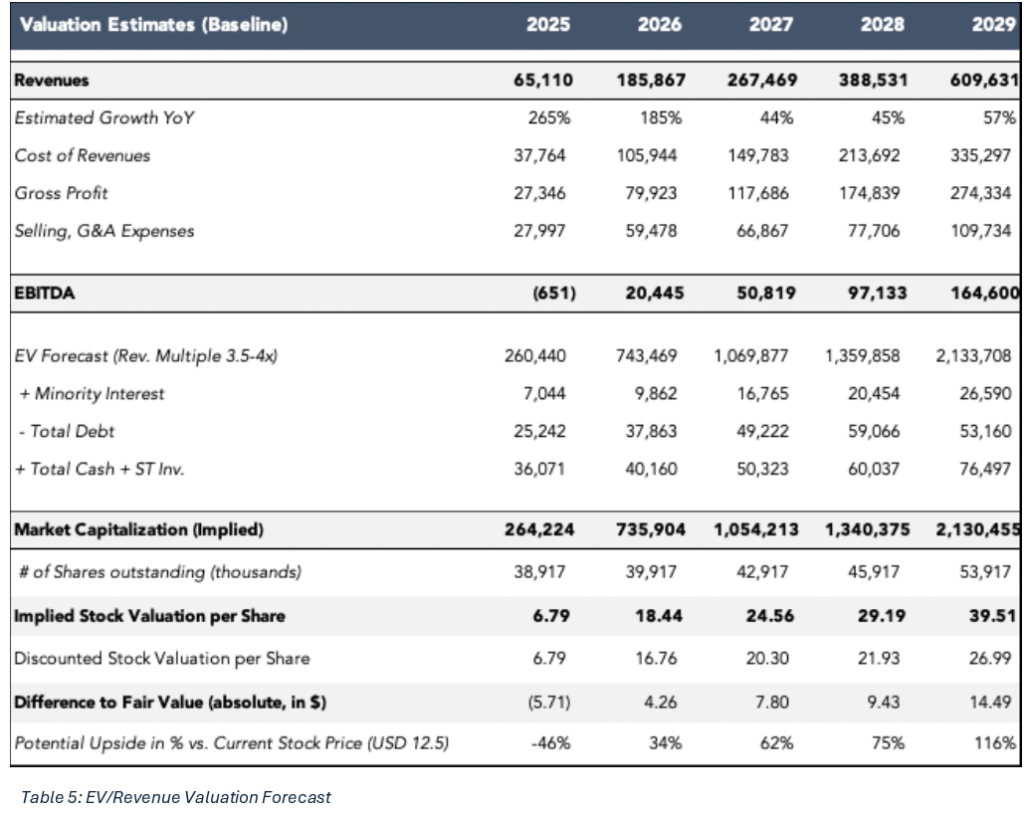Click cash value 36,071
This screenshot has width=1024, height=814.
(x=539, y=469)
